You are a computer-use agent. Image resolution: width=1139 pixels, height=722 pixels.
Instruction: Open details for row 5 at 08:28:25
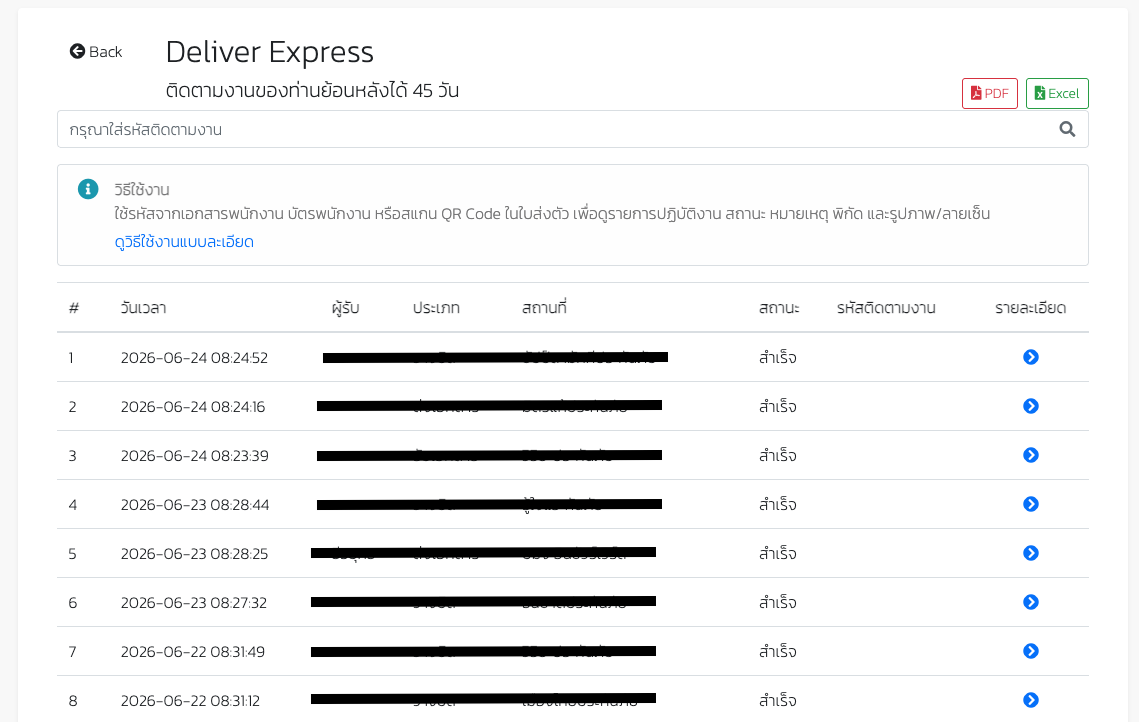[x=1031, y=553]
